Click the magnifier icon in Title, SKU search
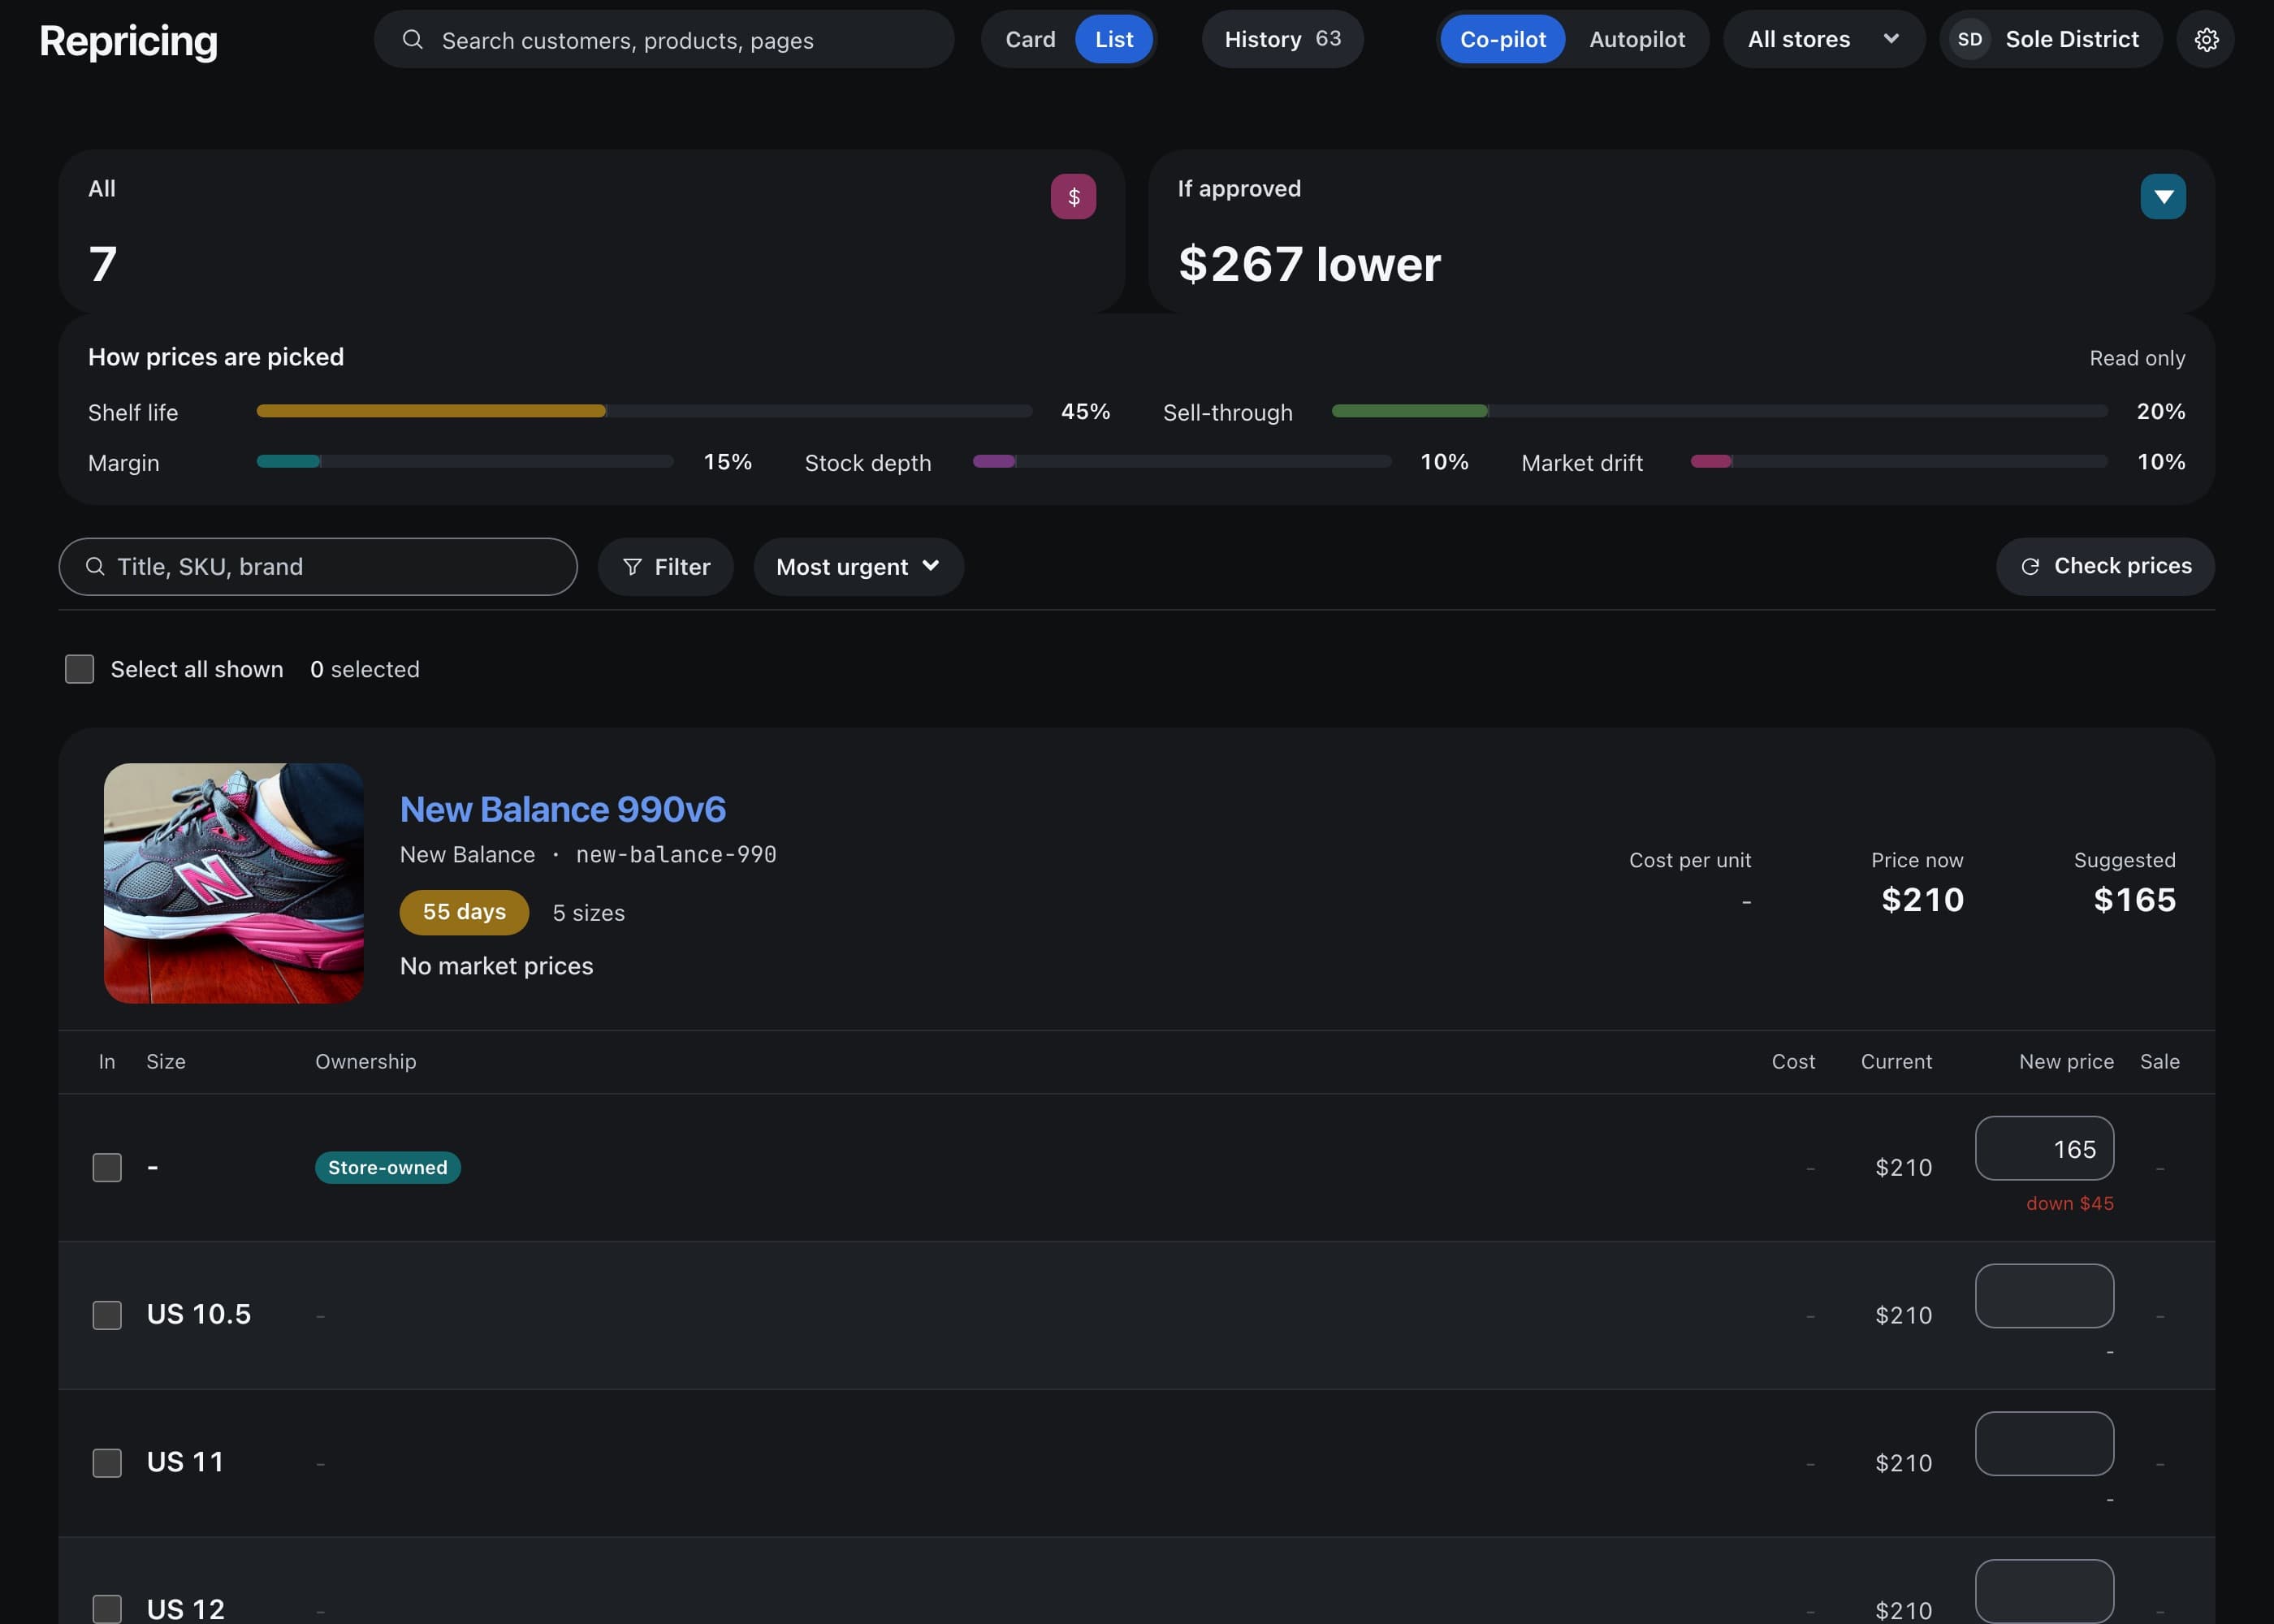This screenshot has width=2274, height=1624. [95, 566]
